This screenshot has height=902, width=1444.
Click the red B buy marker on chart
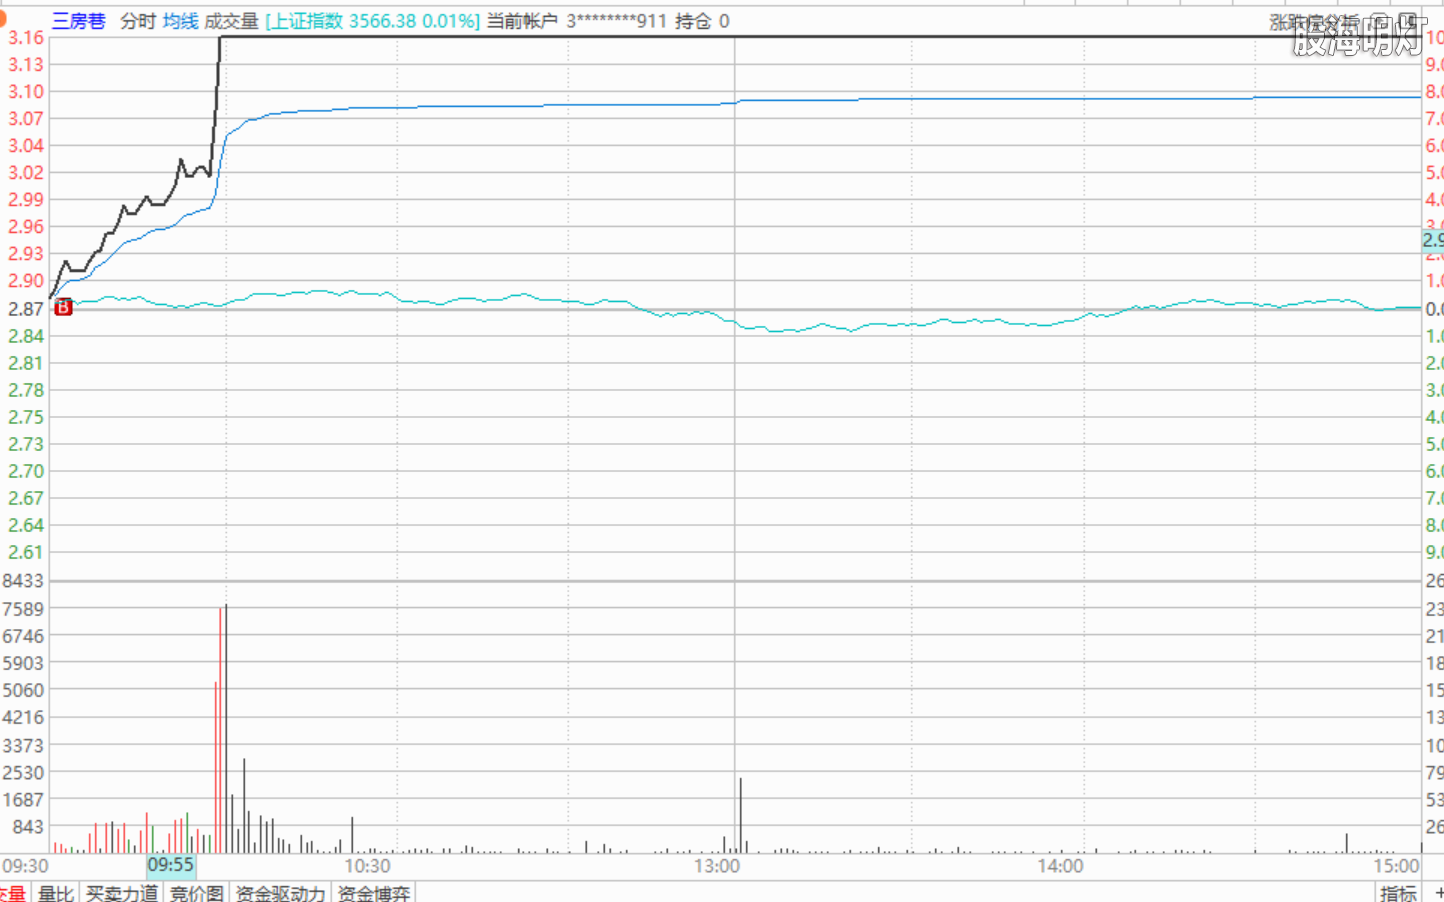pyautogui.click(x=63, y=307)
